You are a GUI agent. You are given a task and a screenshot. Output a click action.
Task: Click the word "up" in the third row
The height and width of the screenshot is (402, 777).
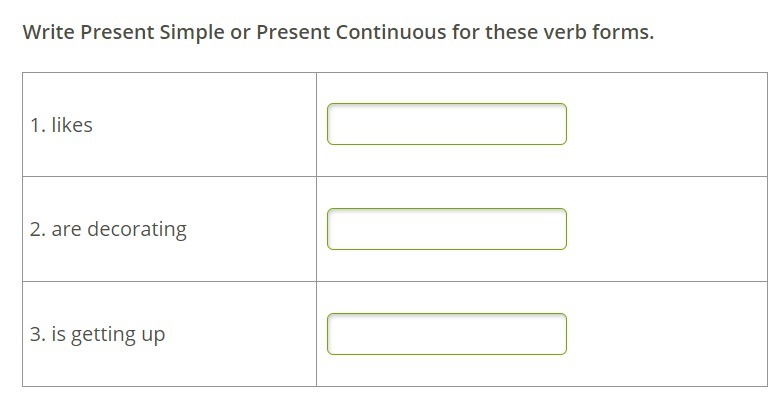coord(153,335)
